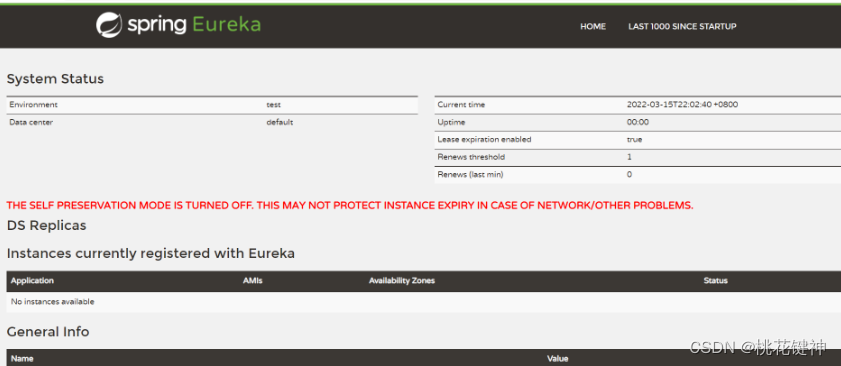Click the Spring Eureka leaf logo

point(109,25)
